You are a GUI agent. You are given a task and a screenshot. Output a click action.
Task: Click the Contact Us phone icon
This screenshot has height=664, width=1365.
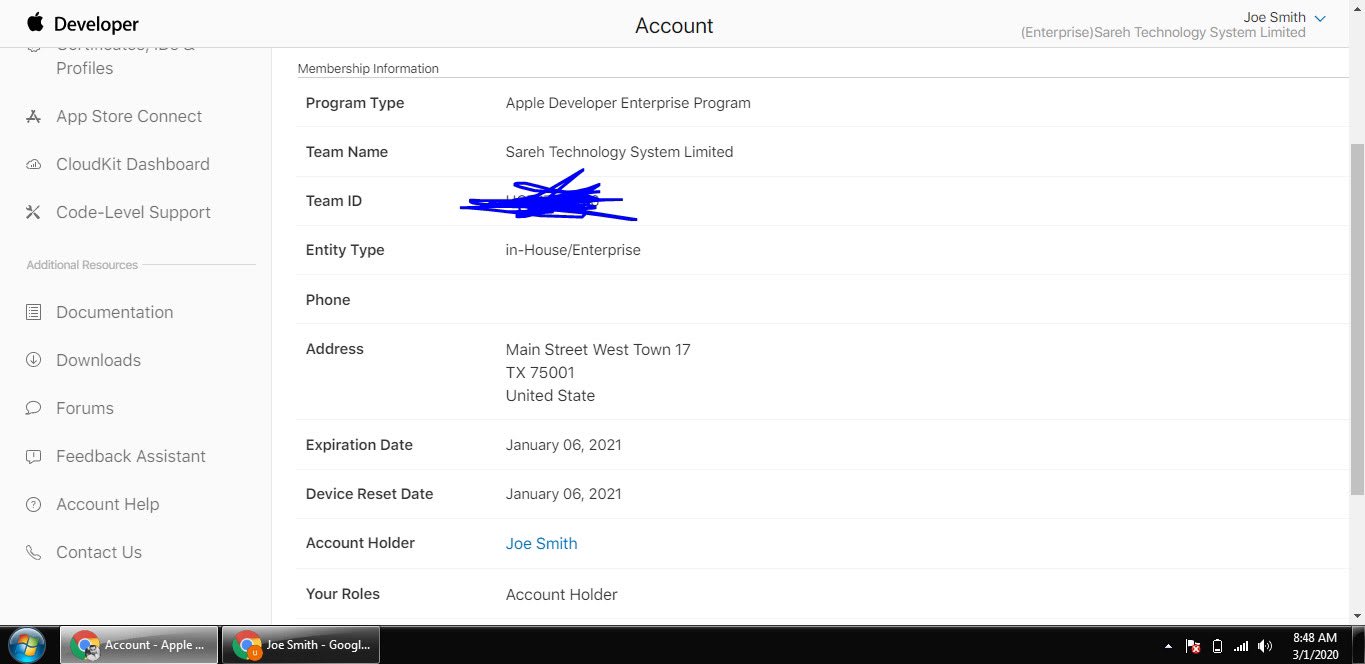[x=33, y=552]
